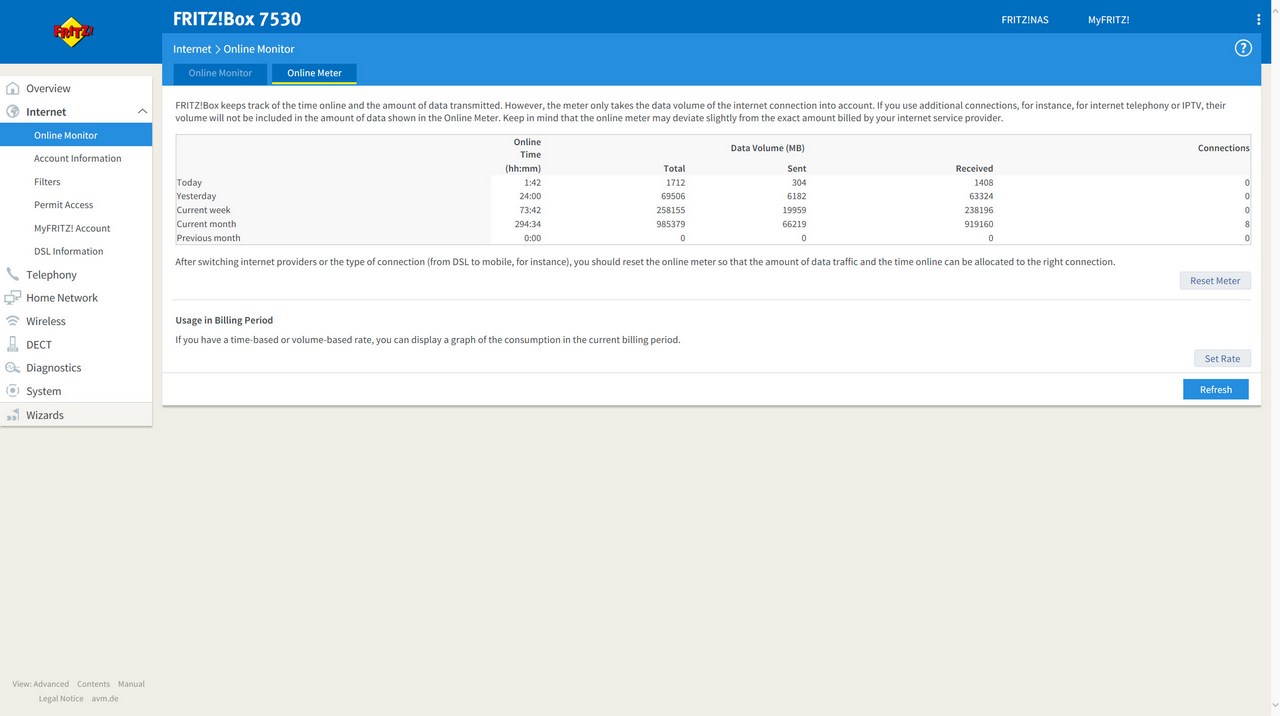Viewport: 1280px width, 716px height.
Task: Open the Manual link in footer
Action: tap(131, 684)
